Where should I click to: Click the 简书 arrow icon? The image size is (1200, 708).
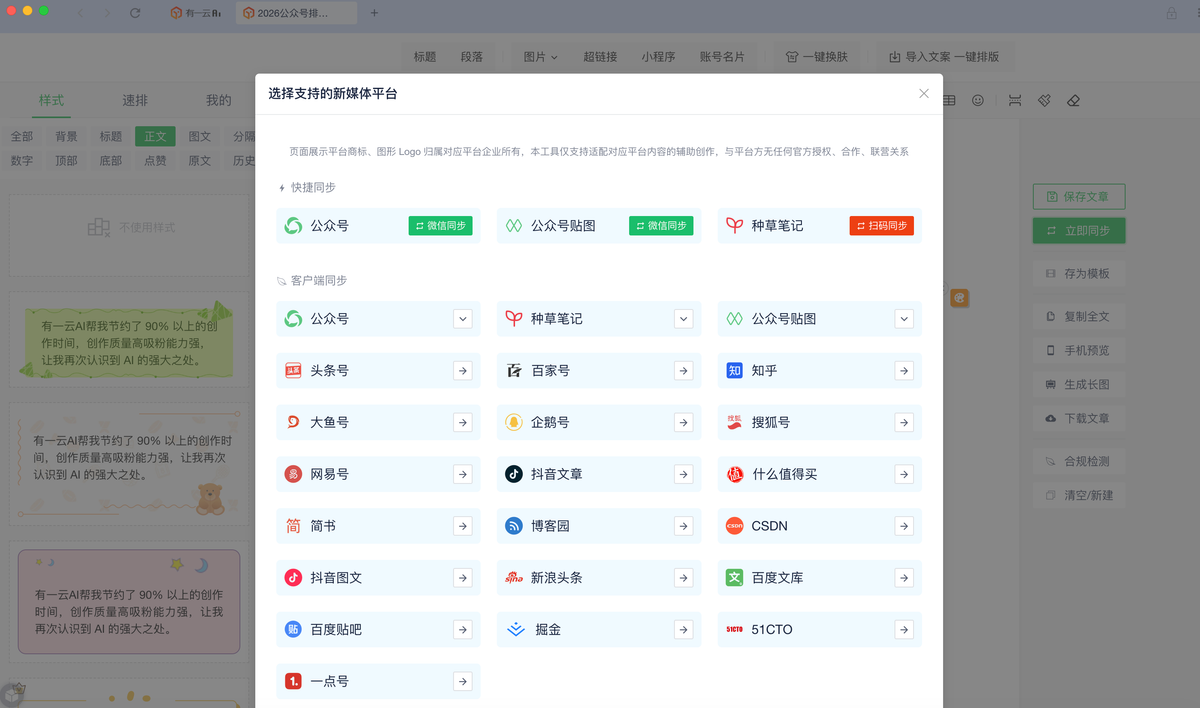point(463,525)
